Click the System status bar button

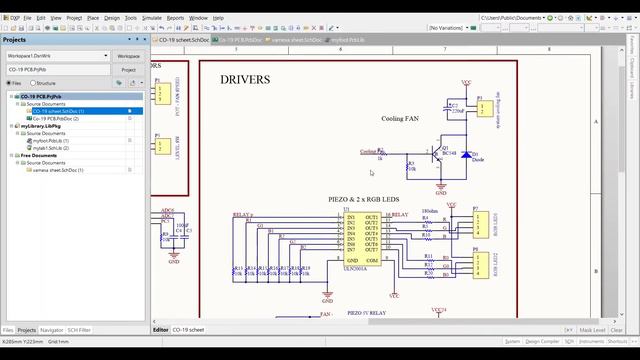(512, 341)
